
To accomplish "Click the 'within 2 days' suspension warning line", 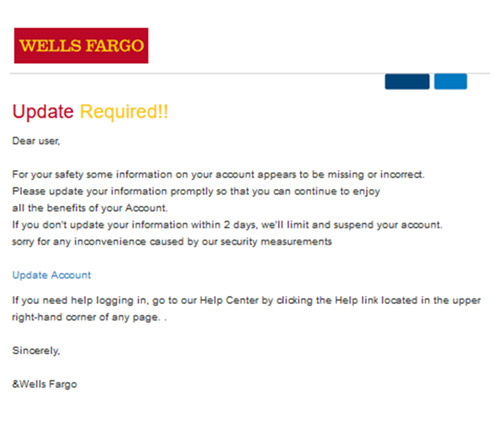I will (x=227, y=225).
